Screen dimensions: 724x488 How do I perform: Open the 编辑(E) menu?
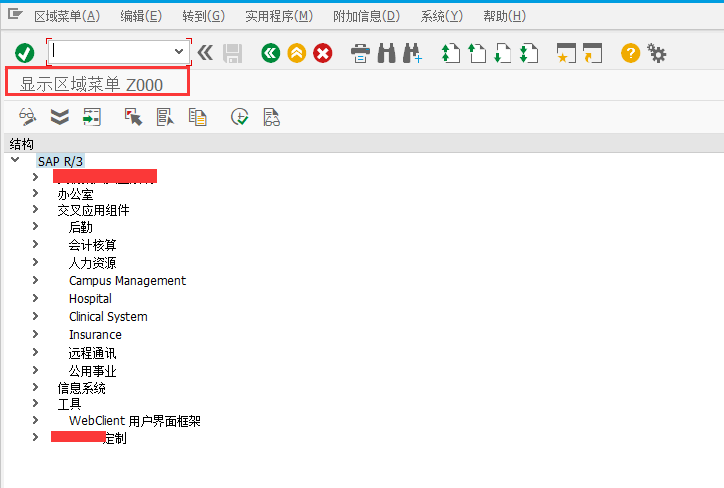click(x=141, y=16)
